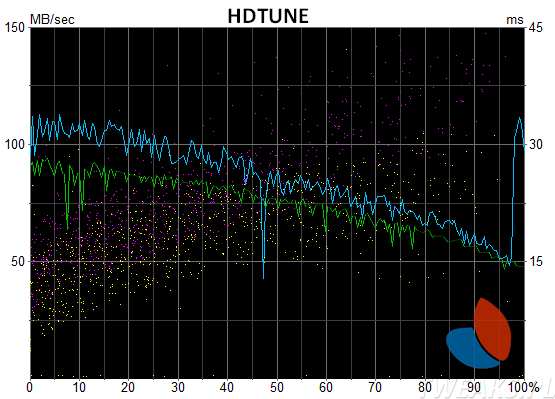Click the 15 value on the right axis
555x399 pixels.
pyautogui.click(x=536, y=262)
